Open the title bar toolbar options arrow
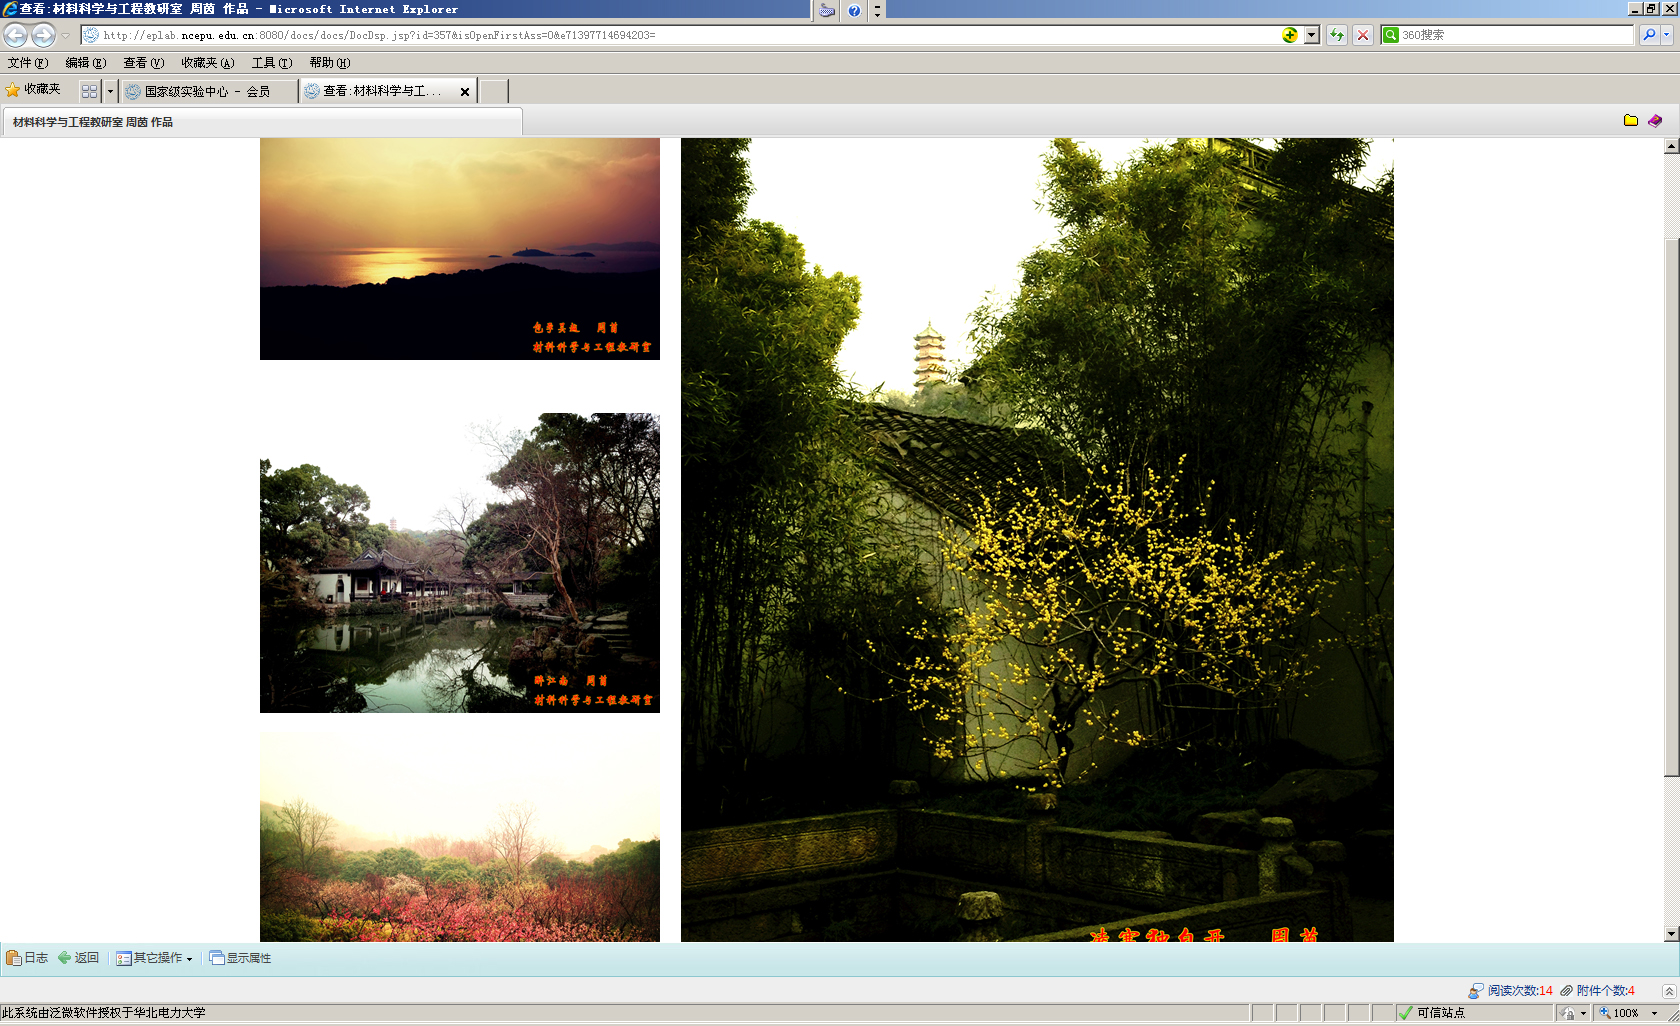This screenshot has height=1026, width=1680. [877, 10]
